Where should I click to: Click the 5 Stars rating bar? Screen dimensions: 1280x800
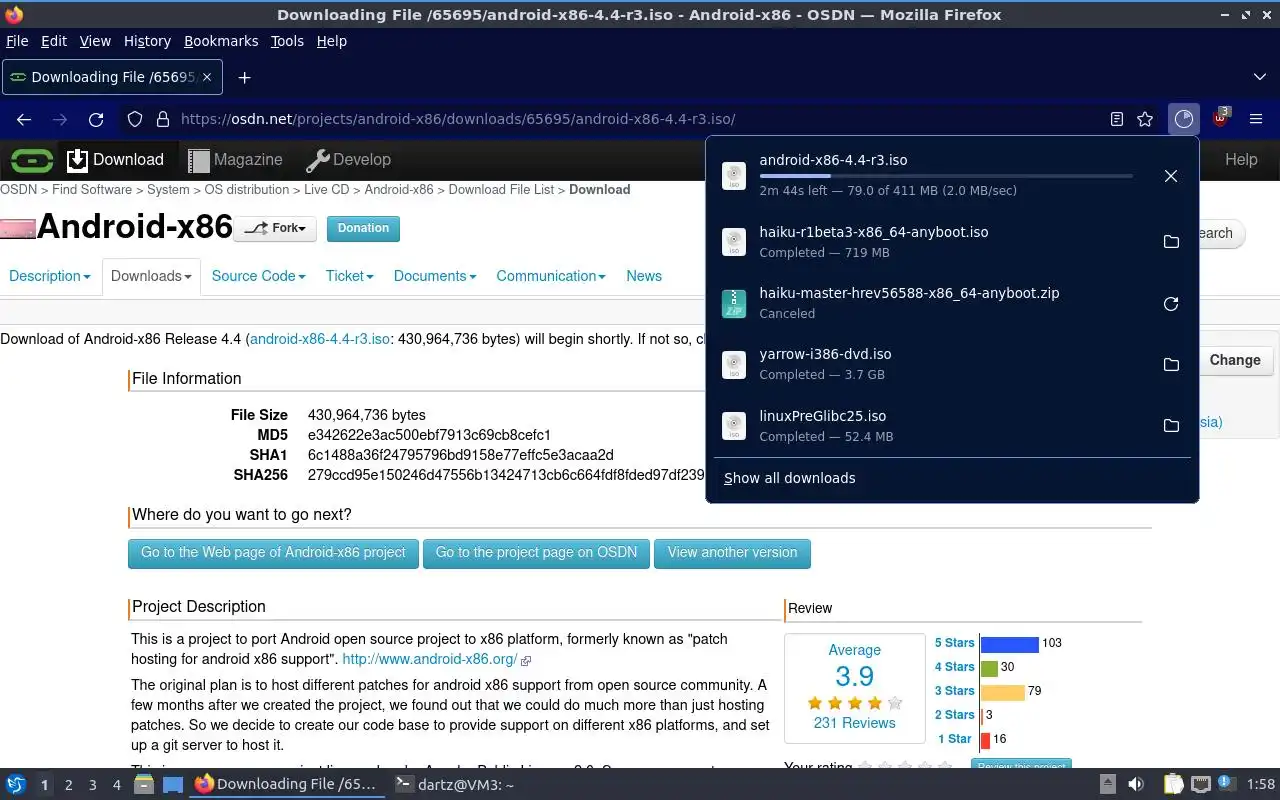(x=1010, y=644)
